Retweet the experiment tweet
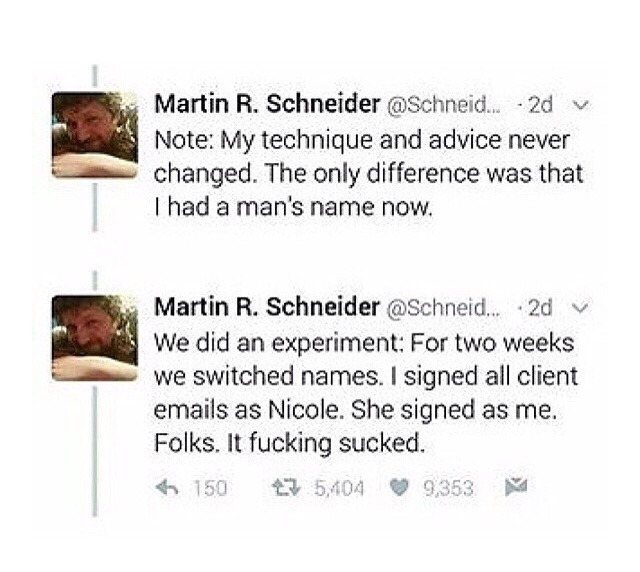Image resolution: width=640 pixels, height=572 pixels. point(283,488)
